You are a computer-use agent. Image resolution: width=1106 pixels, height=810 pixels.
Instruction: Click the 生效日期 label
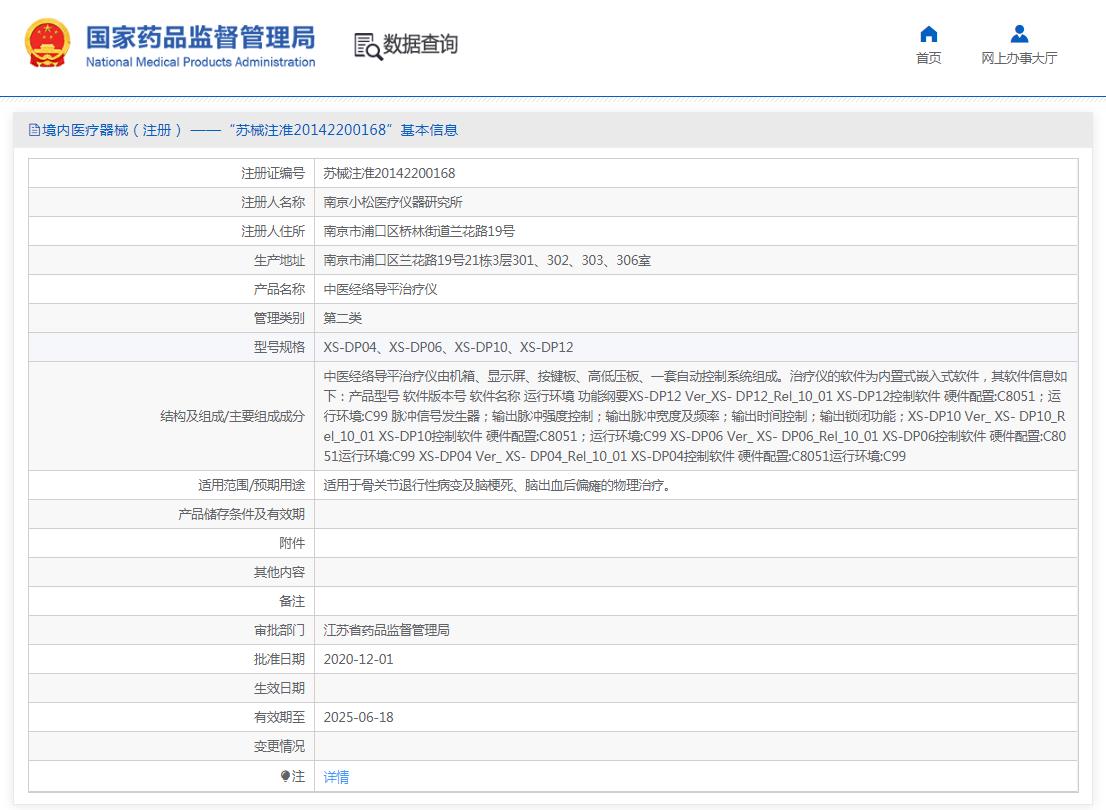point(279,688)
